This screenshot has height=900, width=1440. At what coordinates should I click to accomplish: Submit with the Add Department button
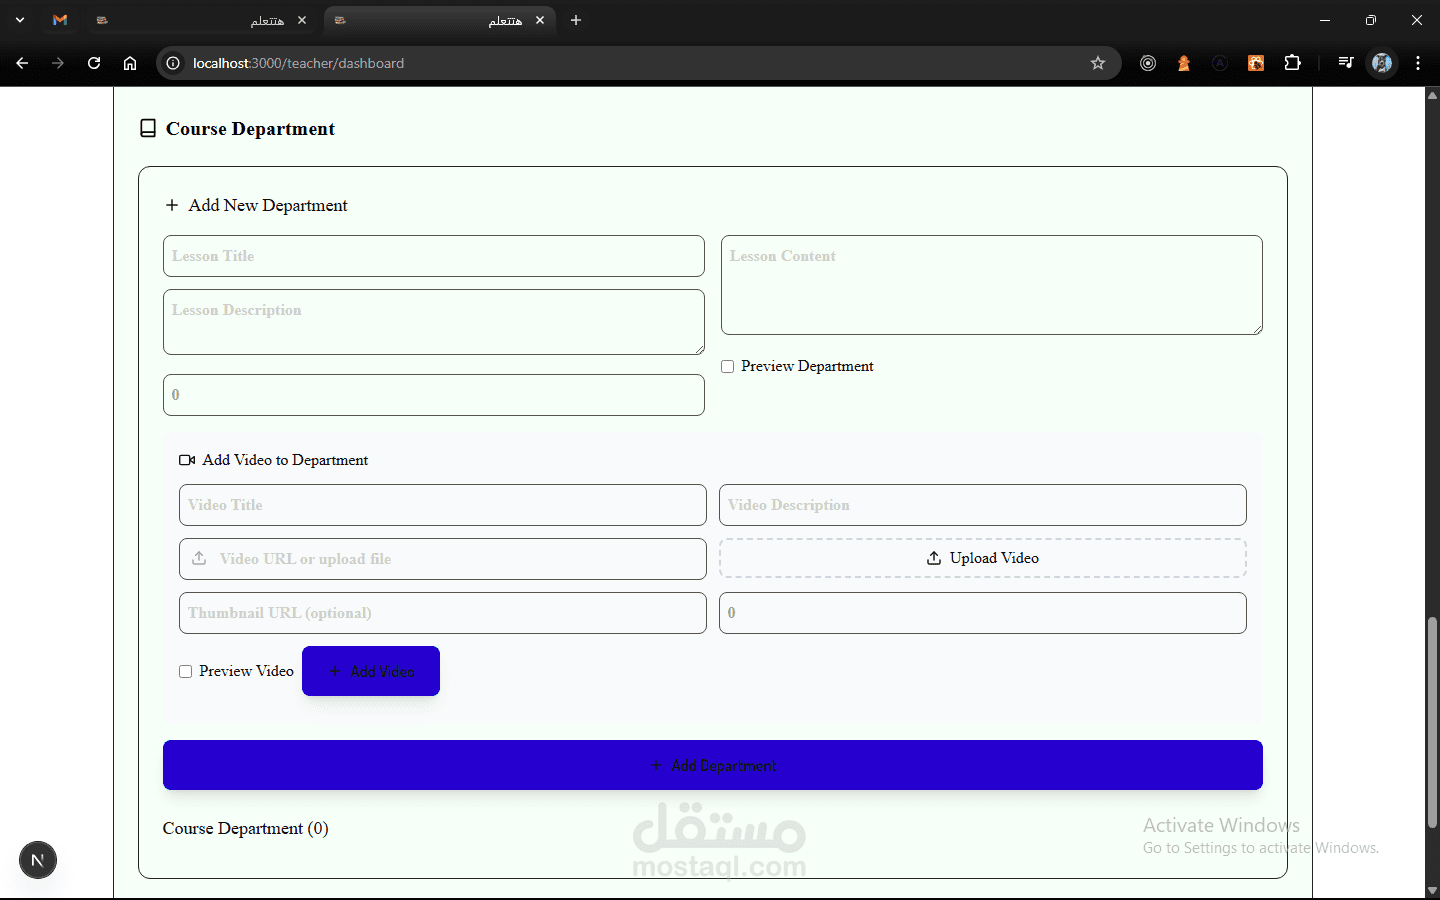713,765
